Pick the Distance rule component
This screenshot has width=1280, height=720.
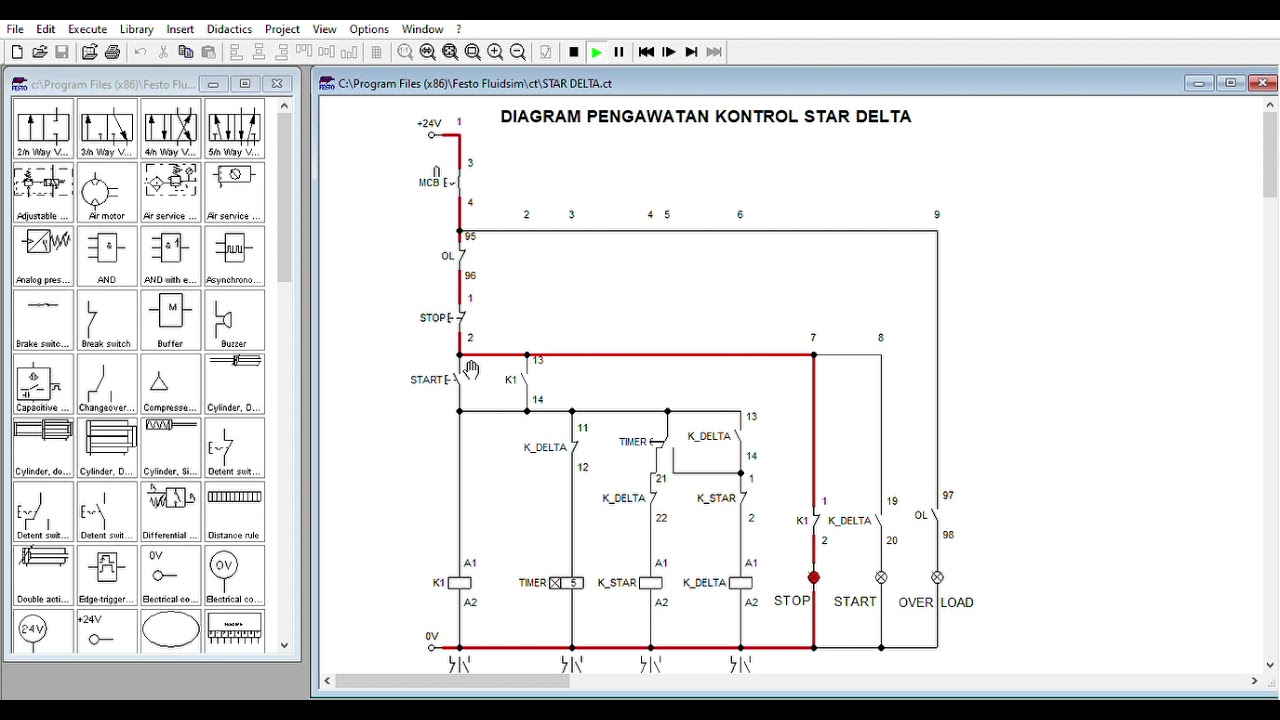tap(234, 513)
